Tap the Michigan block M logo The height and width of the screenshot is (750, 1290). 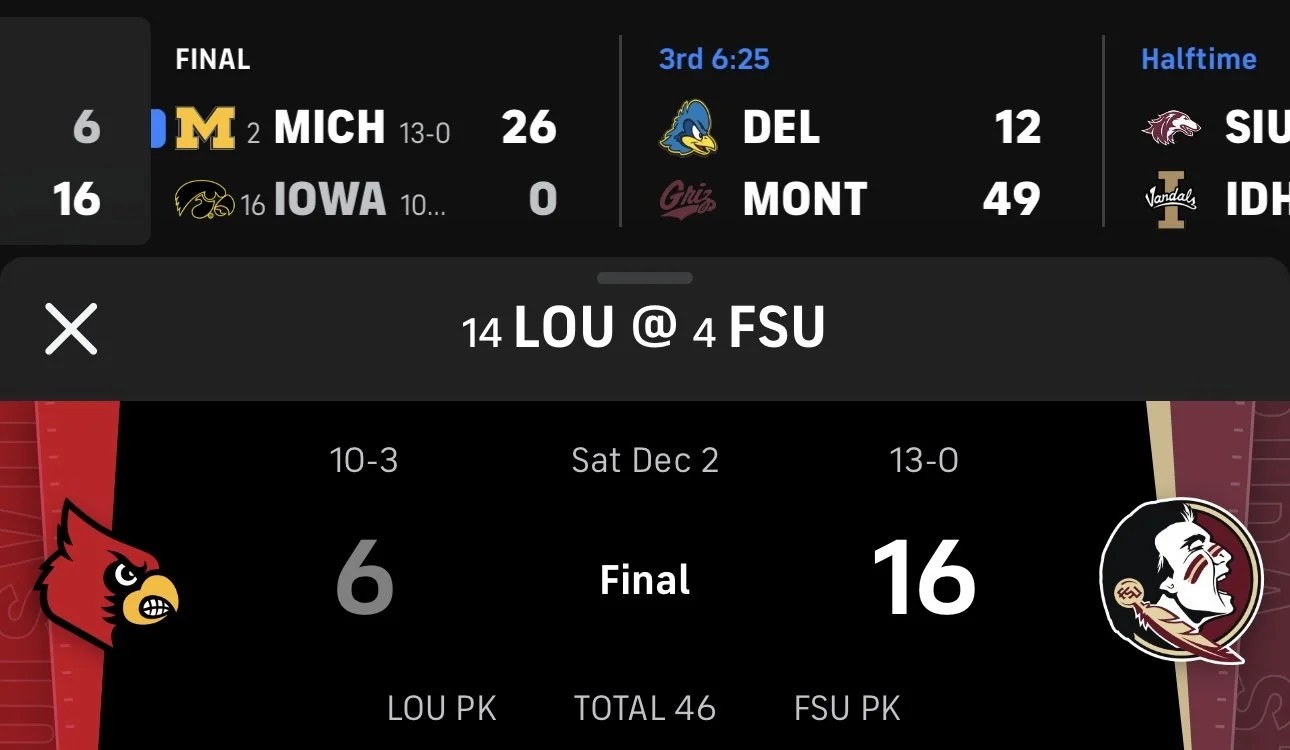205,128
